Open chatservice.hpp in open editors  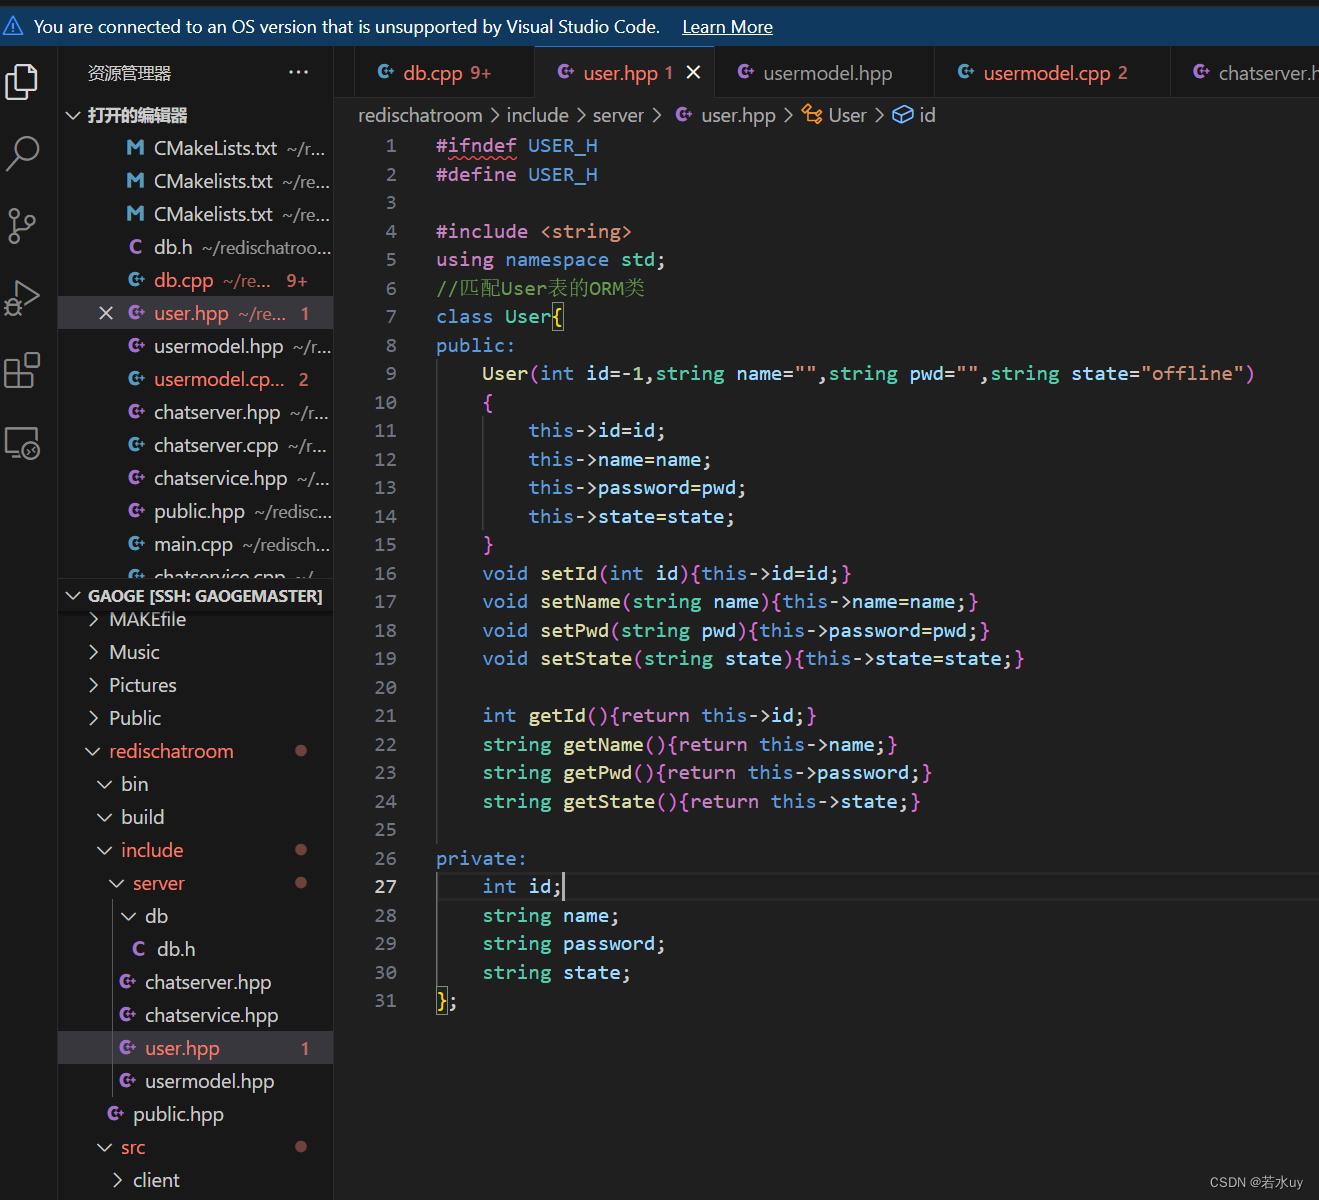[x=220, y=478]
